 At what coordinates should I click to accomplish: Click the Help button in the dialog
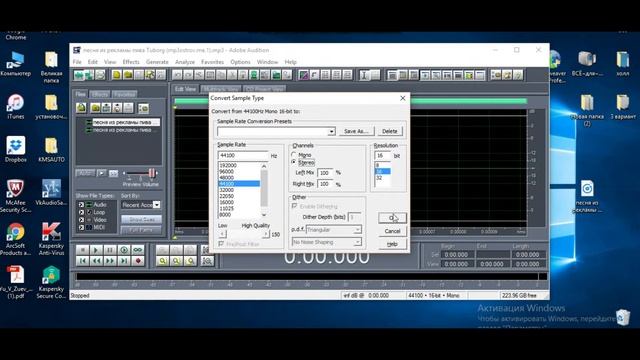392,244
